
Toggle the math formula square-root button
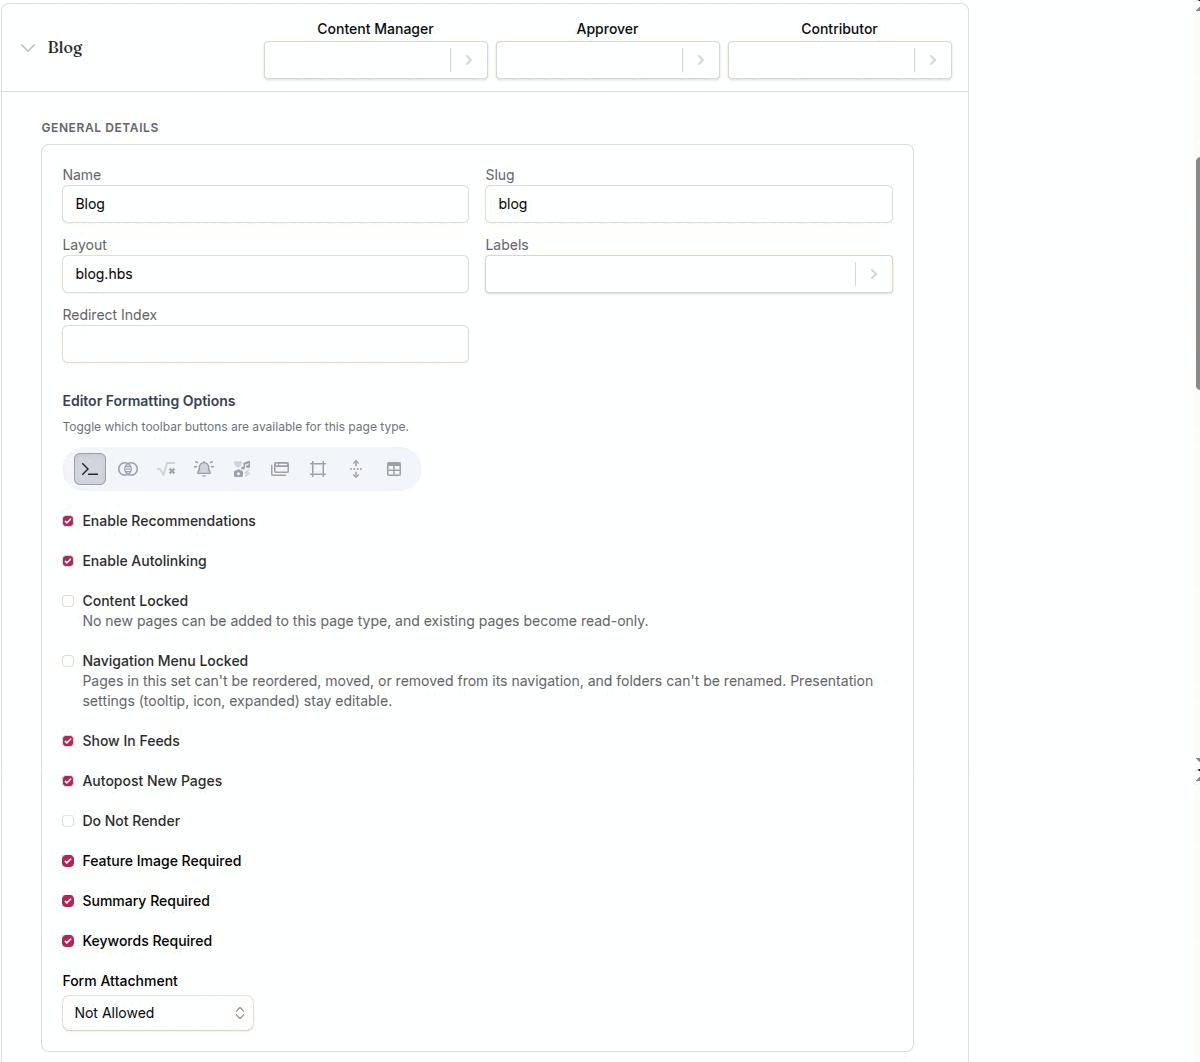166,469
